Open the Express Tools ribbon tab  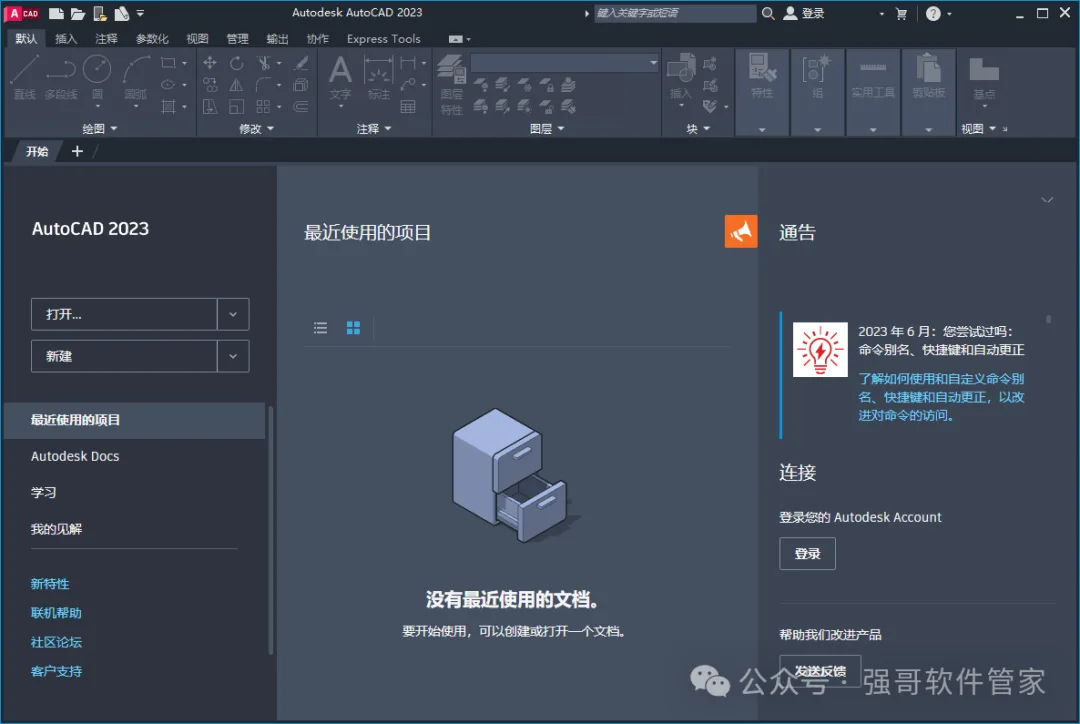(384, 39)
